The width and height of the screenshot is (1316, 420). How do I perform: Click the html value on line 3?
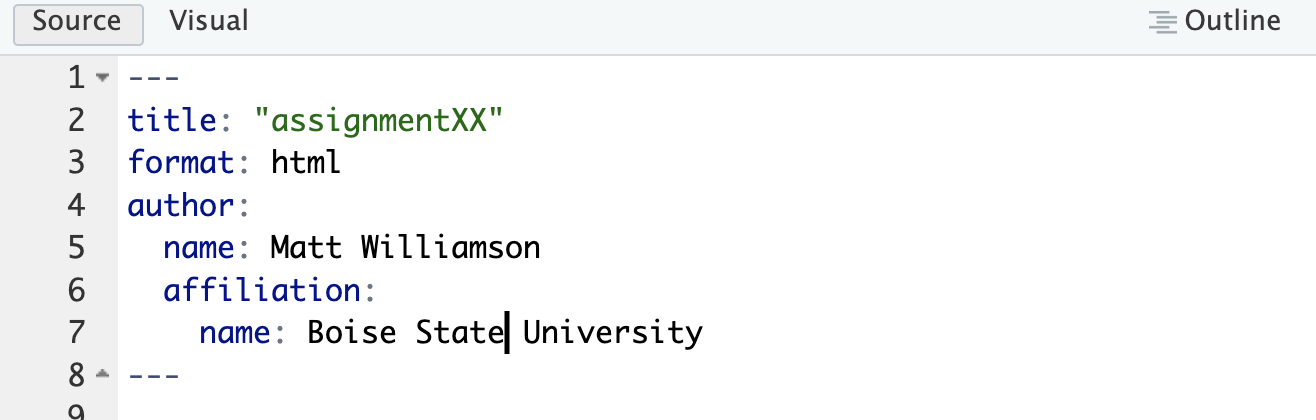coord(306,163)
